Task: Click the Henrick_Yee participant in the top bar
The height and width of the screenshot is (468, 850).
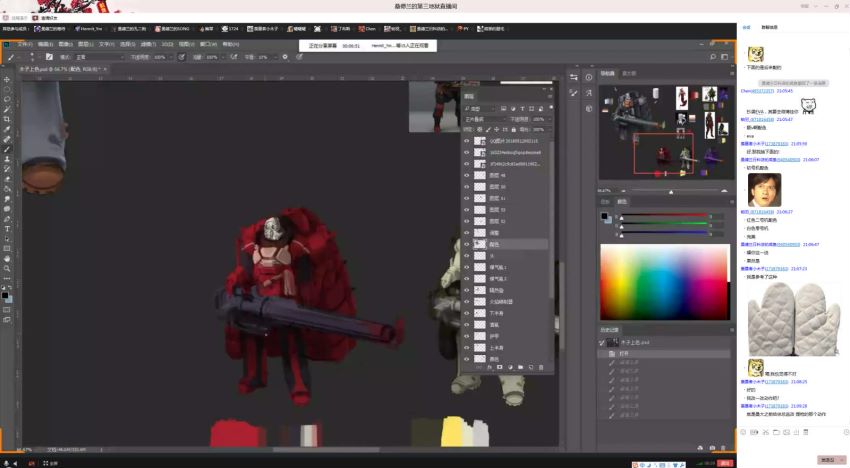Action: pos(88,29)
